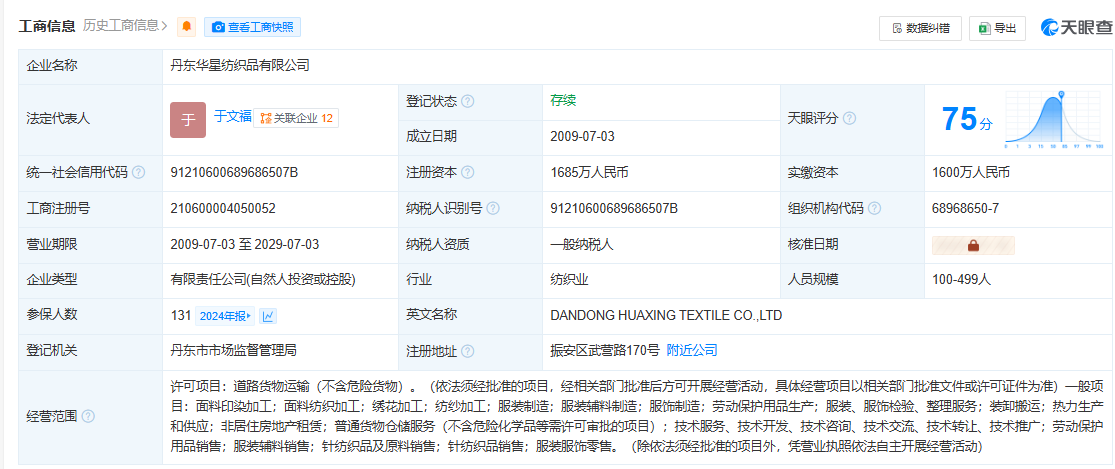1115x469 pixels.
Task: Open the 2024年报 annual report dropdown
Action: point(225,316)
